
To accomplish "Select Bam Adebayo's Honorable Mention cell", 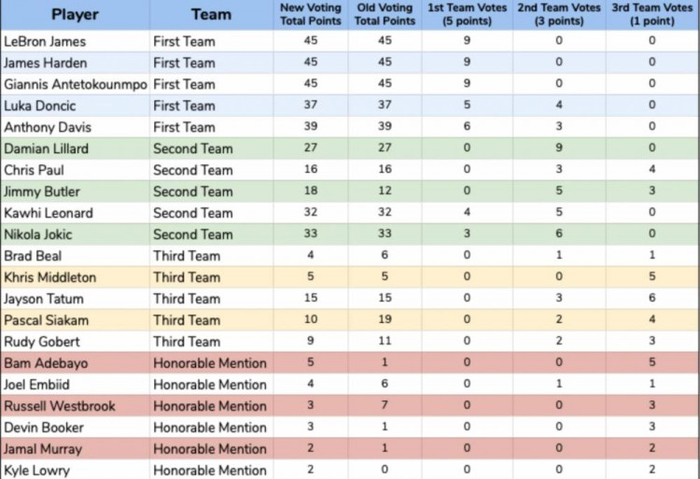I will point(210,364).
